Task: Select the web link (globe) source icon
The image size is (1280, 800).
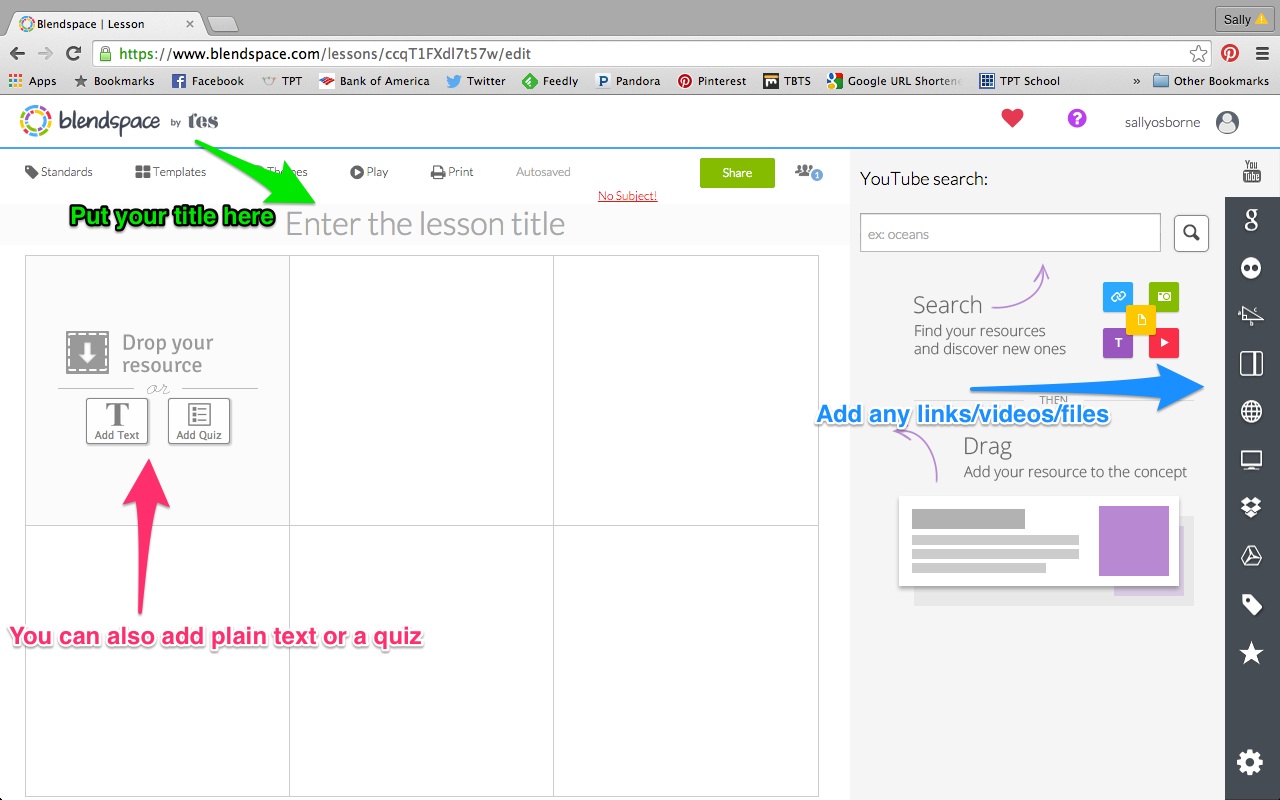Action: click(1251, 411)
